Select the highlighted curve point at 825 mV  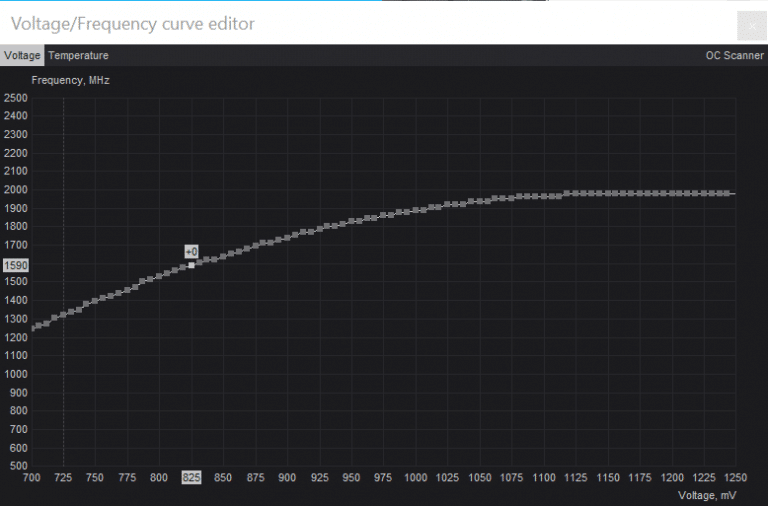[x=191, y=265]
